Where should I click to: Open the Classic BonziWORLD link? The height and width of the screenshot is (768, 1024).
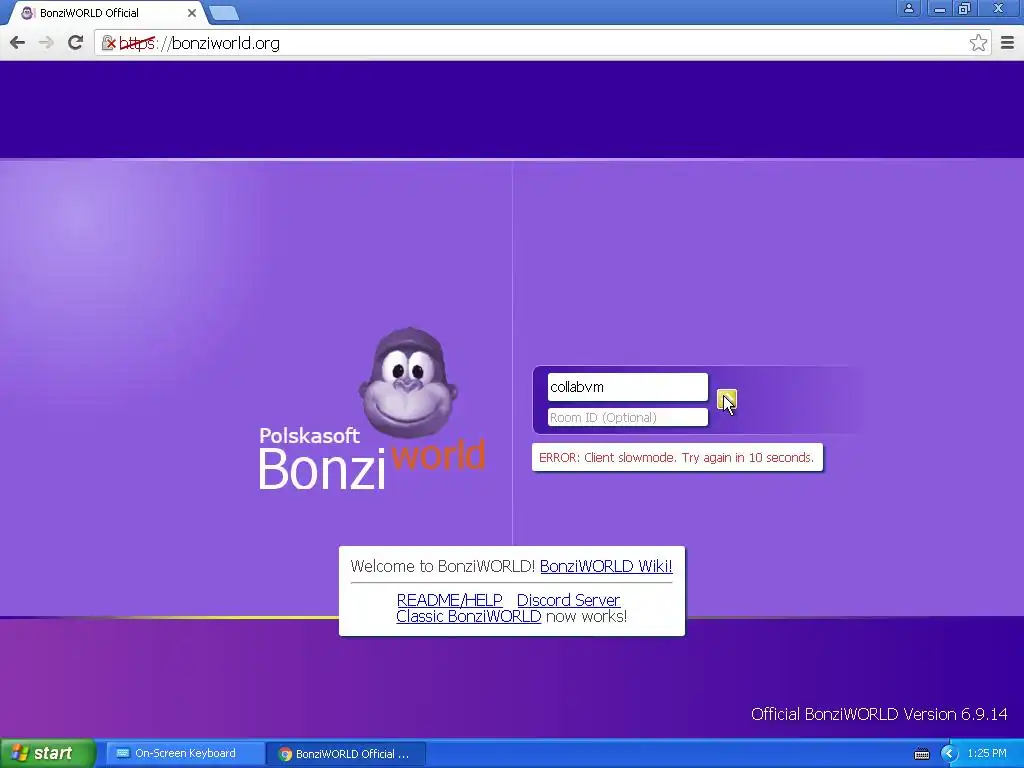click(x=468, y=616)
